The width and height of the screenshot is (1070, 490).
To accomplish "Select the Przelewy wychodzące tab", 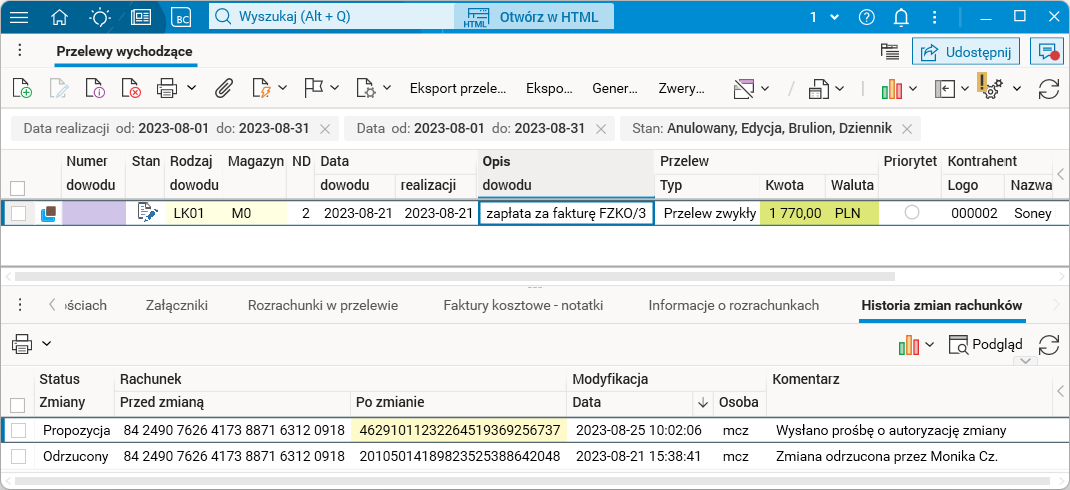I will 124,51.
